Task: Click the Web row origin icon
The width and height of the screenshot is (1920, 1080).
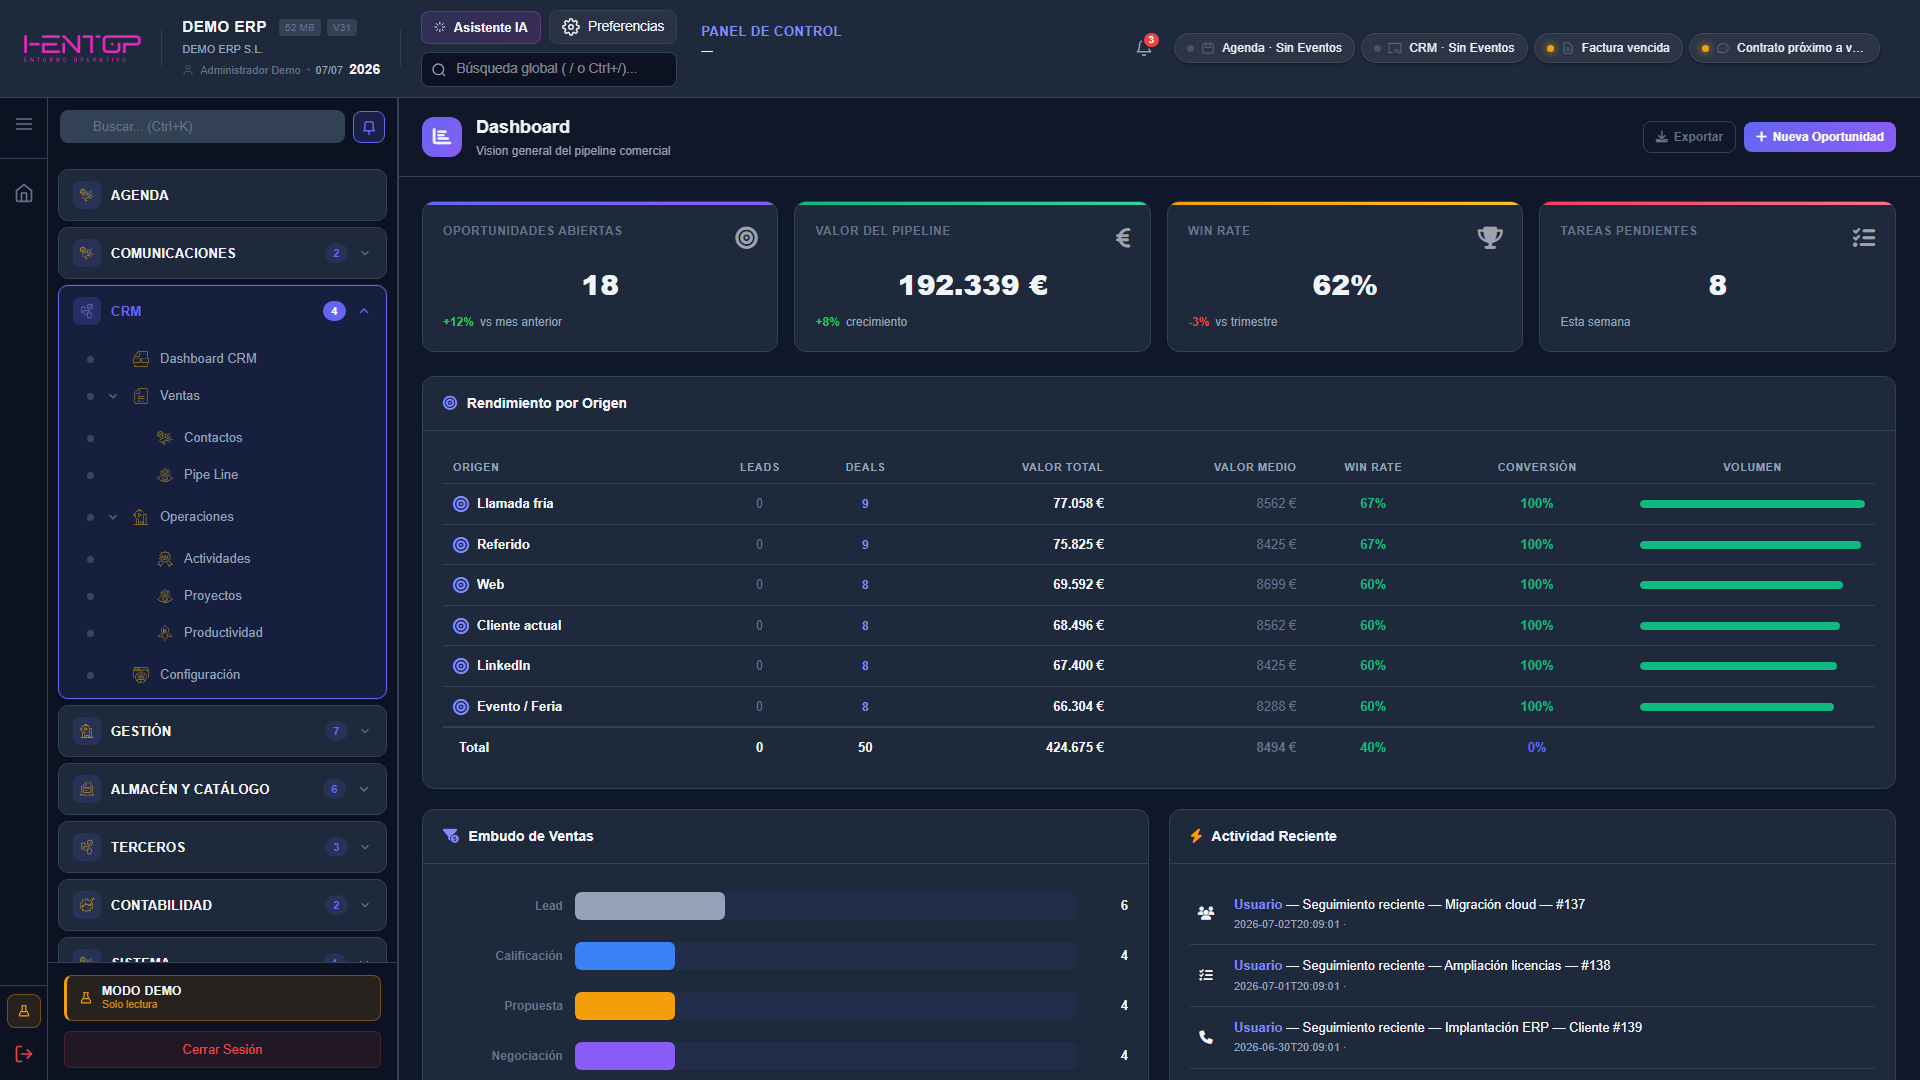Action: (461, 585)
